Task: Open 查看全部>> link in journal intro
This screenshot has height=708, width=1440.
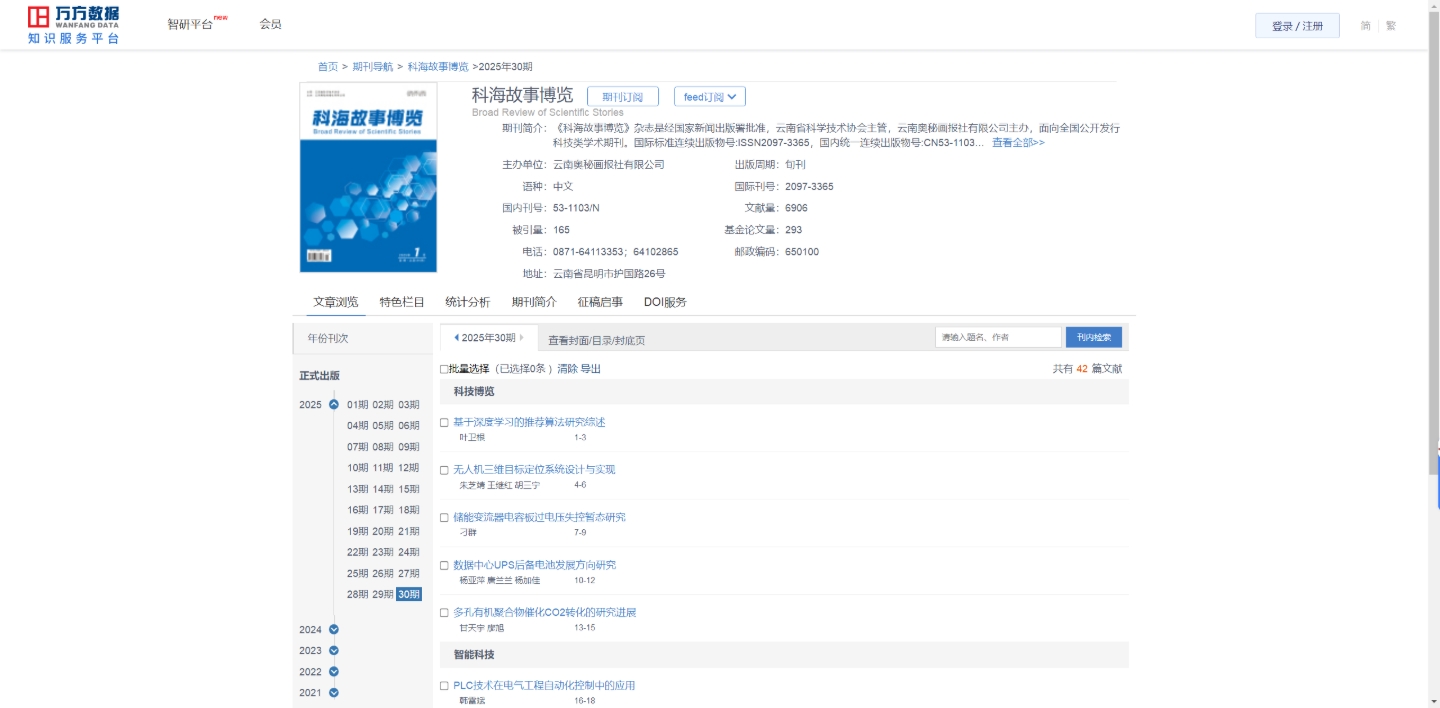Action: [x=1018, y=143]
